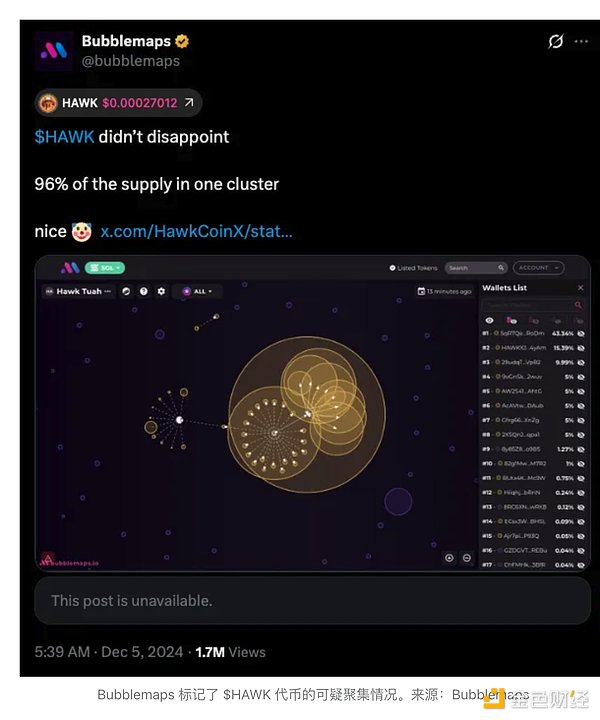Expand the ALL filter dropdown

pyautogui.click(x=199, y=291)
